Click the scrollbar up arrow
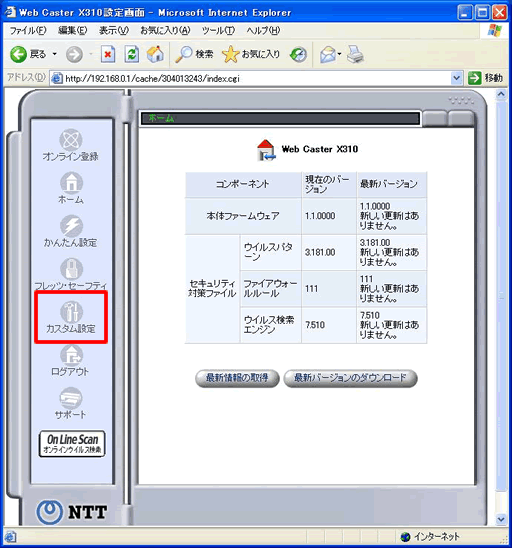The height and width of the screenshot is (548, 512). point(501,94)
